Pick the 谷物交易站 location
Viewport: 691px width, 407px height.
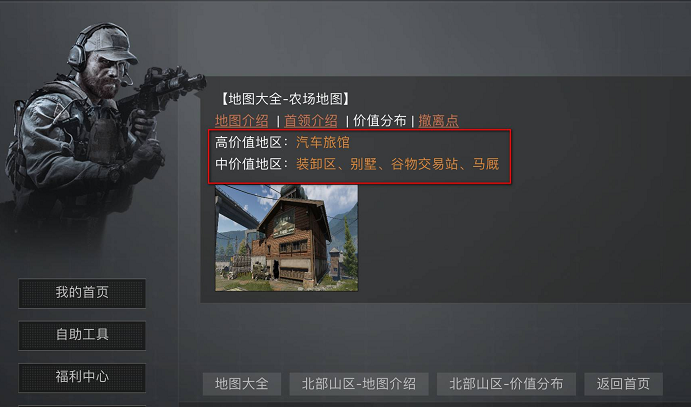(424, 164)
